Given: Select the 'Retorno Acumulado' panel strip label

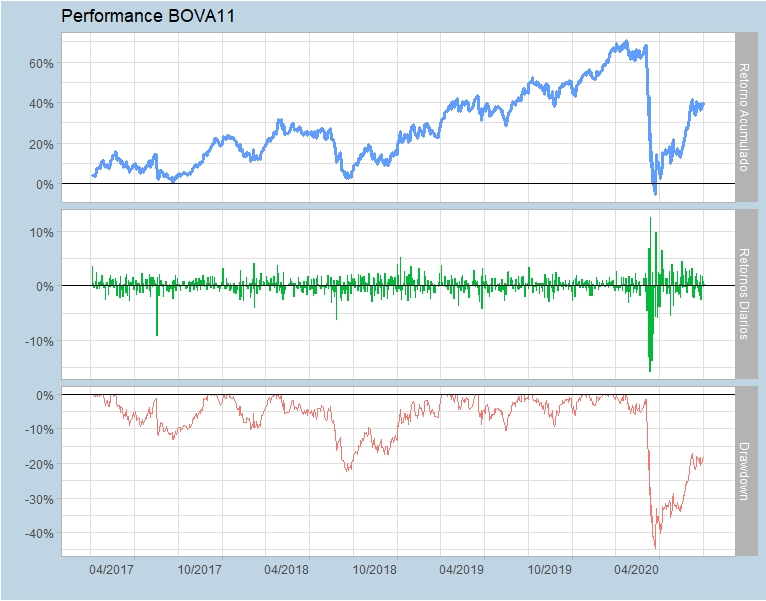Looking at the screenshot, I should tap(743, 117).
